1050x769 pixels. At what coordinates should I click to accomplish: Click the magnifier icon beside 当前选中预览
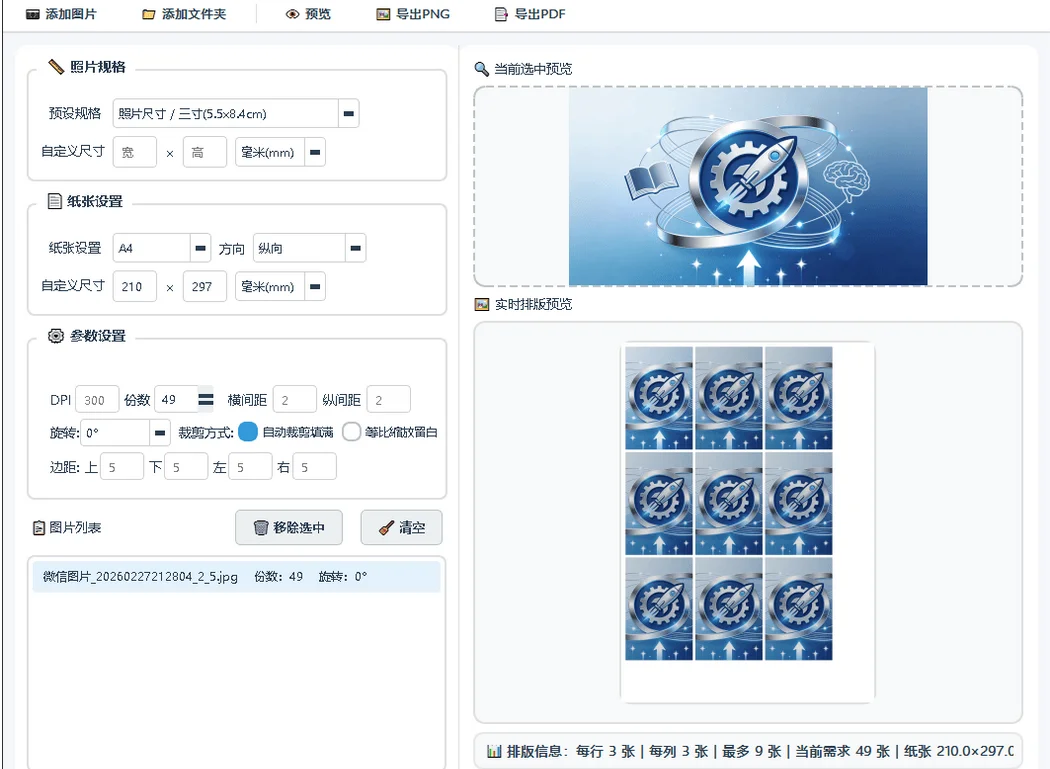481,69
